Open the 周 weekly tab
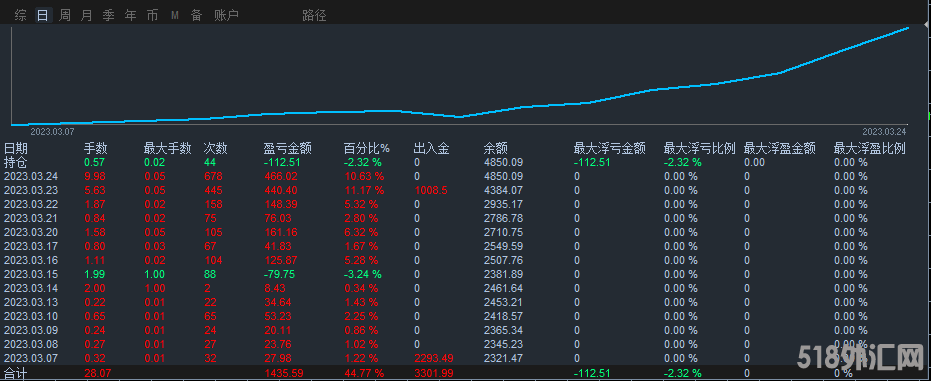The width and height of the screenshot is (931, 381). (65, 15)
